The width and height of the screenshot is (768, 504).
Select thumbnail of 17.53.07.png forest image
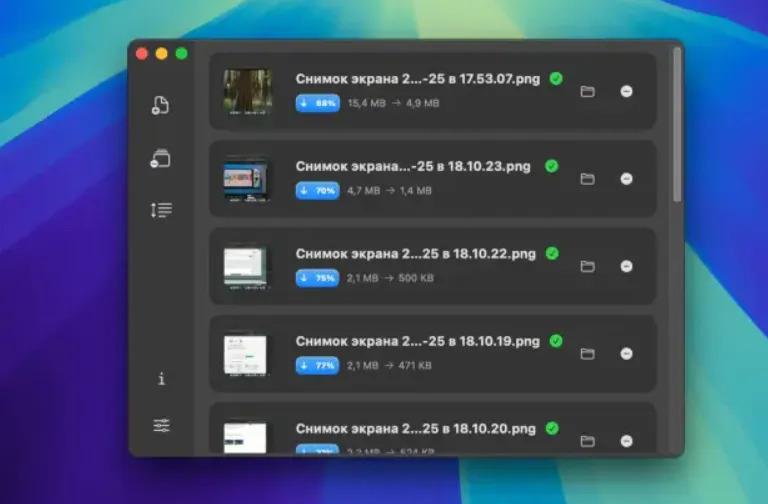[247, 92]
